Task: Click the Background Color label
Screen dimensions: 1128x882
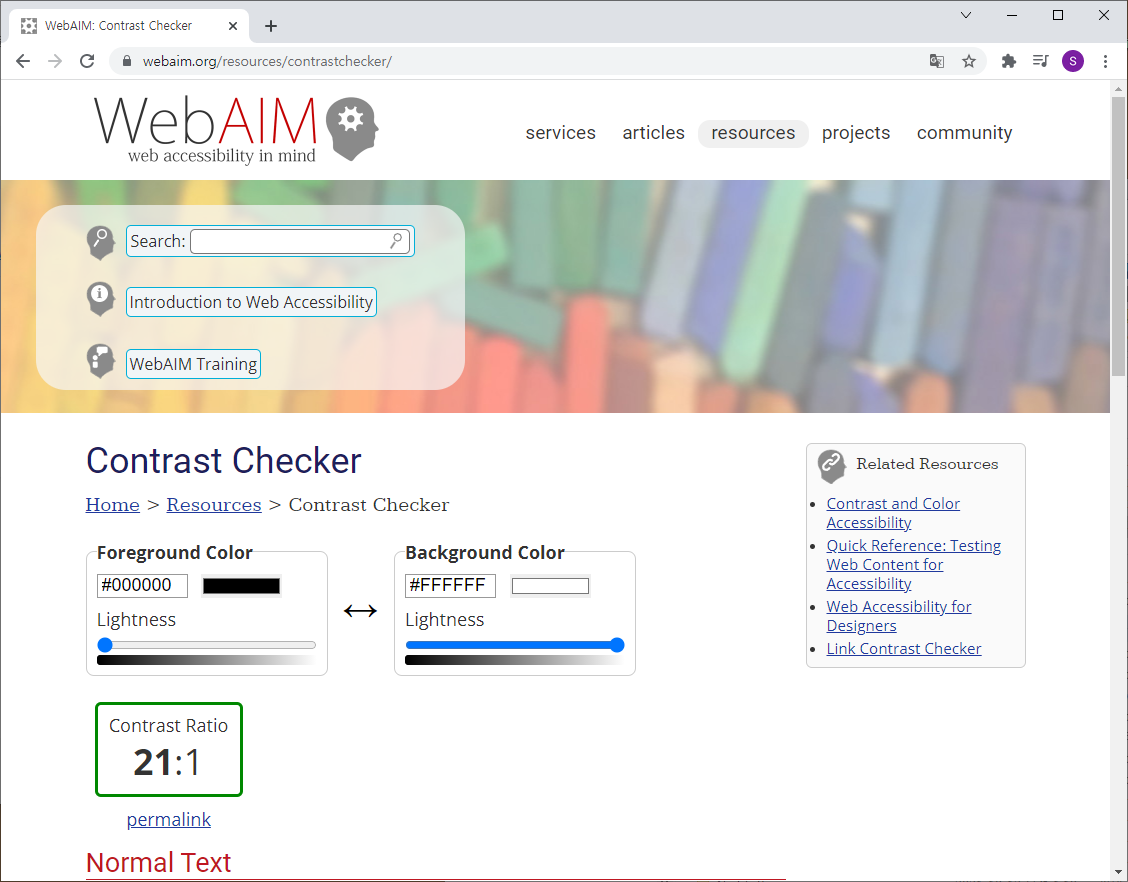Action: [485, 553]
